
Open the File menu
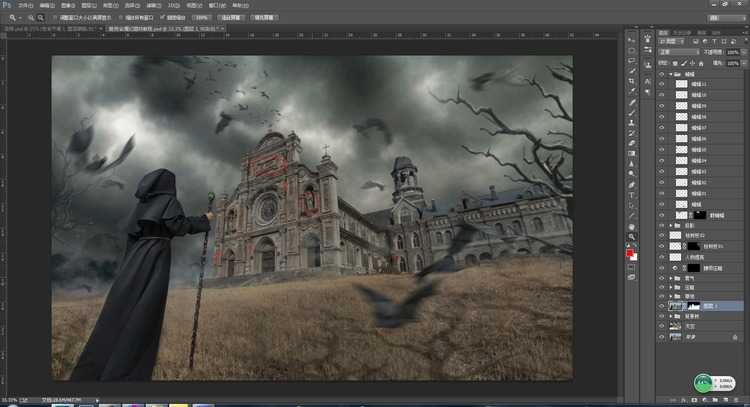coord(24,5)
